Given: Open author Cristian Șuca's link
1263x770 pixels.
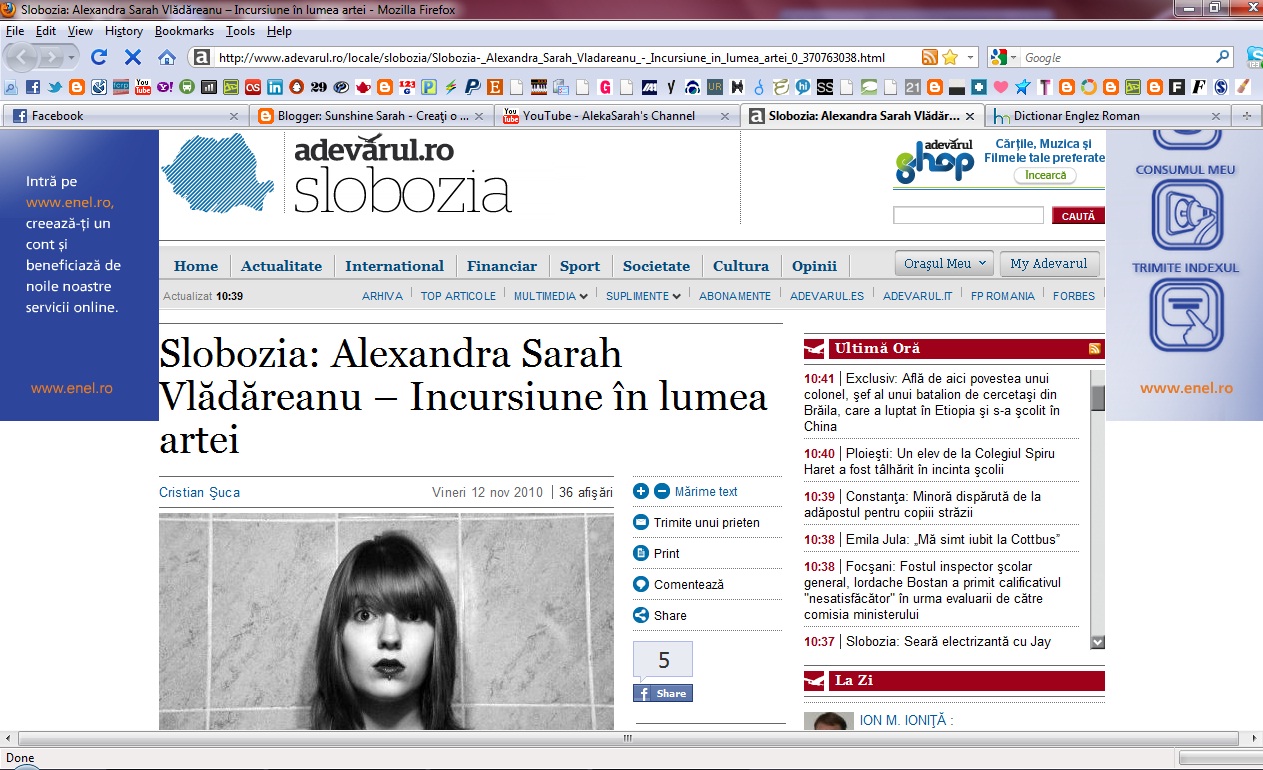Looking at the screenshot, I should pos(200,492).
